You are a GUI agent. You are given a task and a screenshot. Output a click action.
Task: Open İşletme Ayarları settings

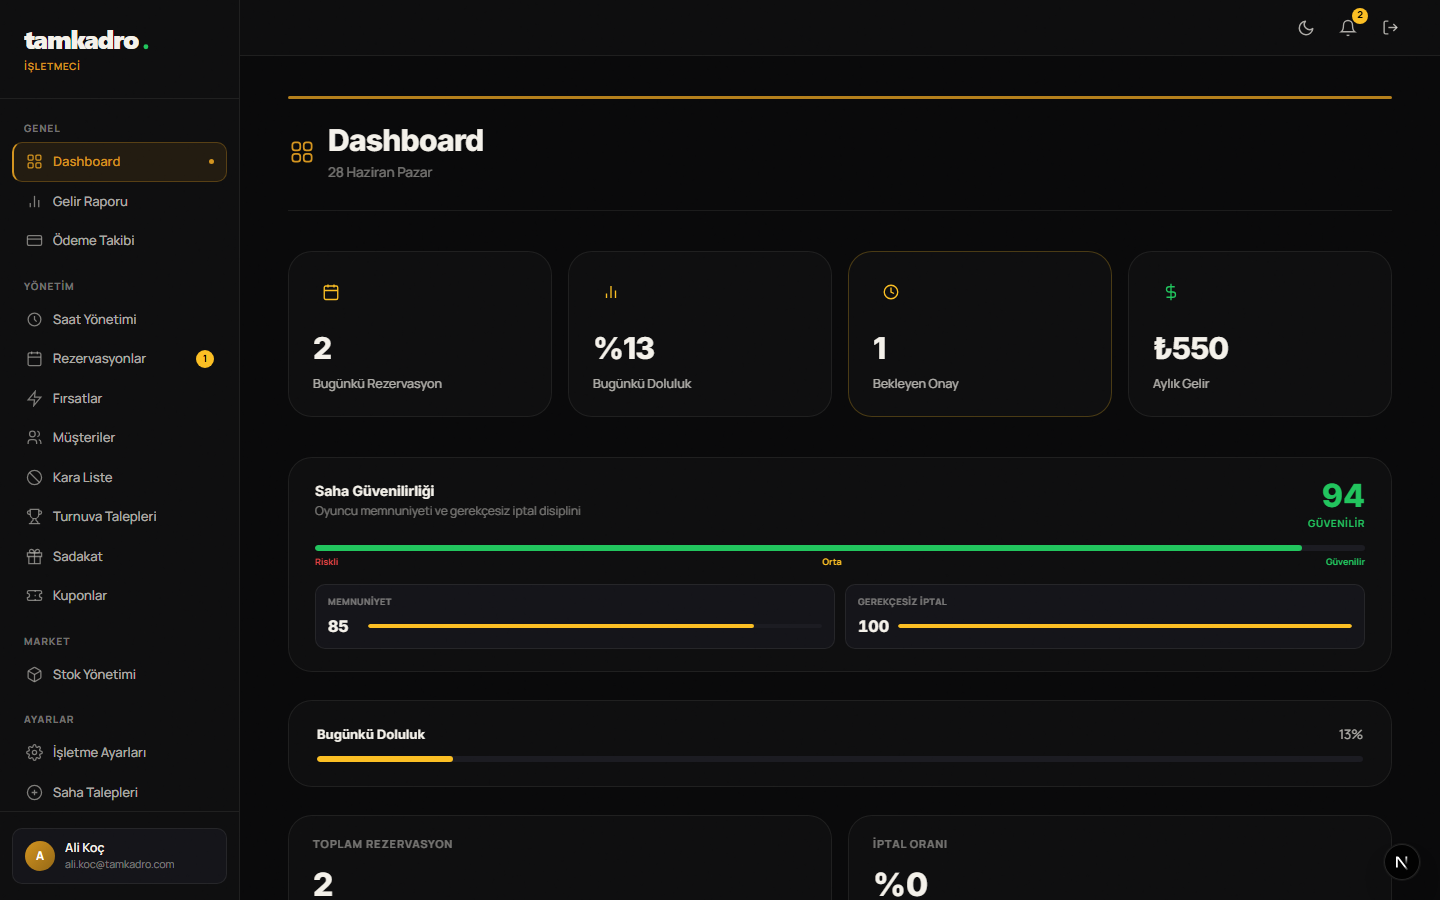[119, 752]
